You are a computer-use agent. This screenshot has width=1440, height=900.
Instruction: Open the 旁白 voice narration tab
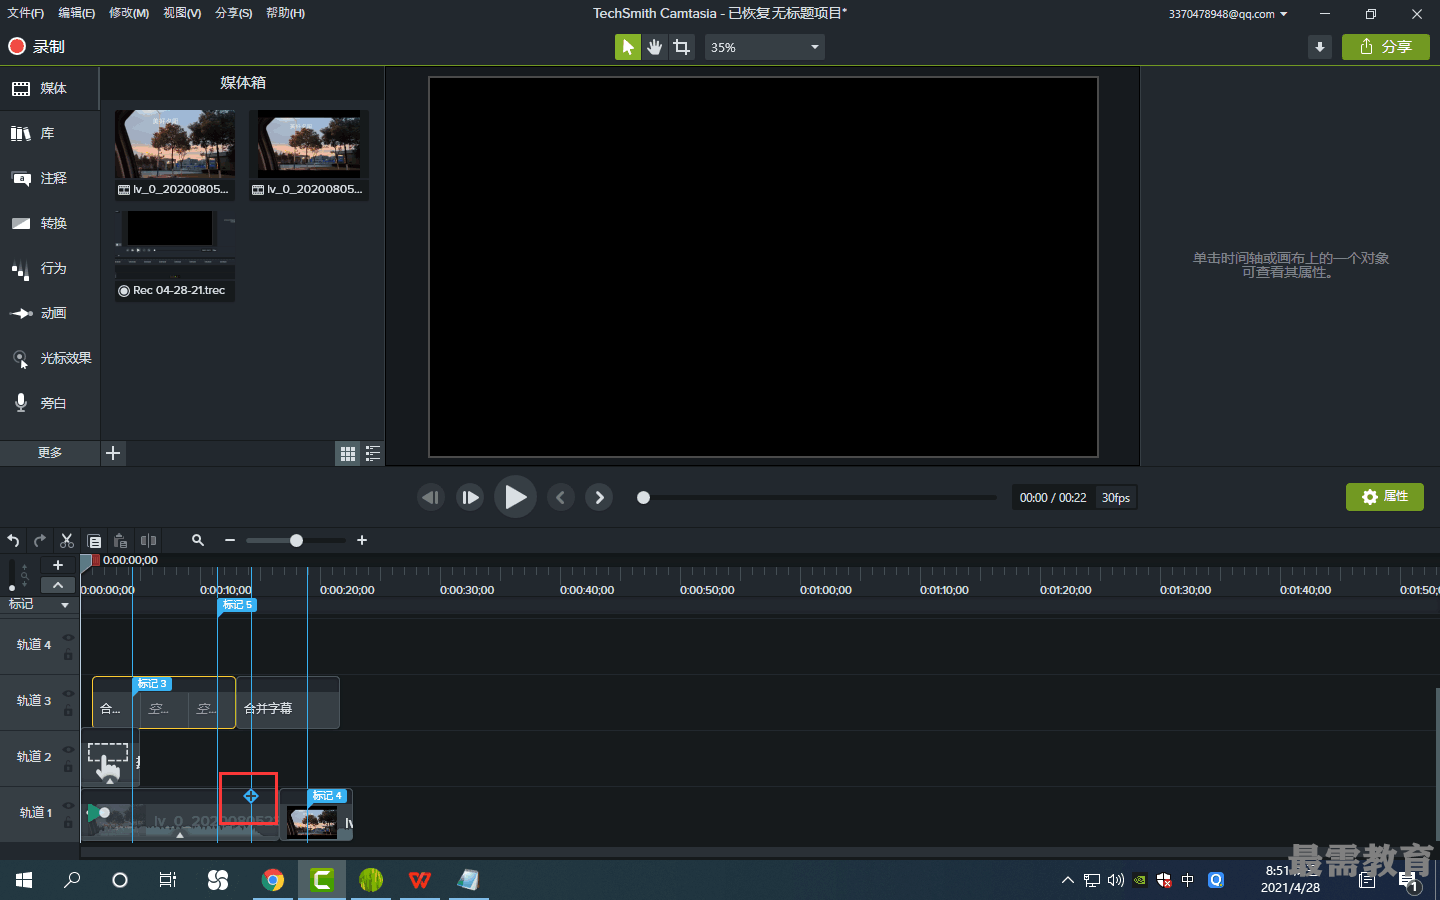click(x=49, y=403)
